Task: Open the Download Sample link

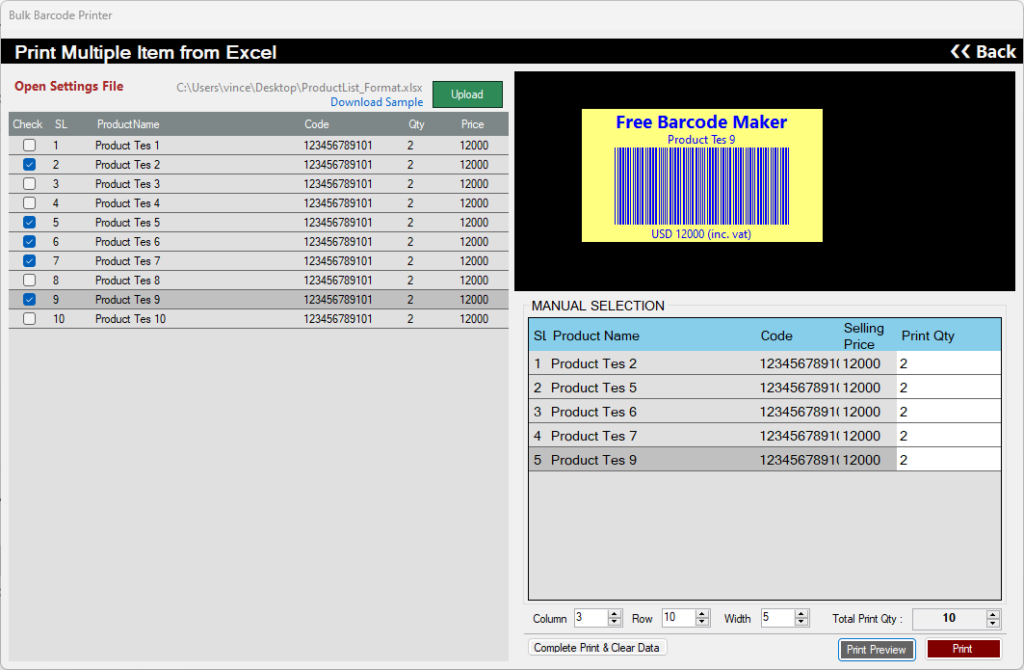Action: pyautogui.click(x=376, y=102)
